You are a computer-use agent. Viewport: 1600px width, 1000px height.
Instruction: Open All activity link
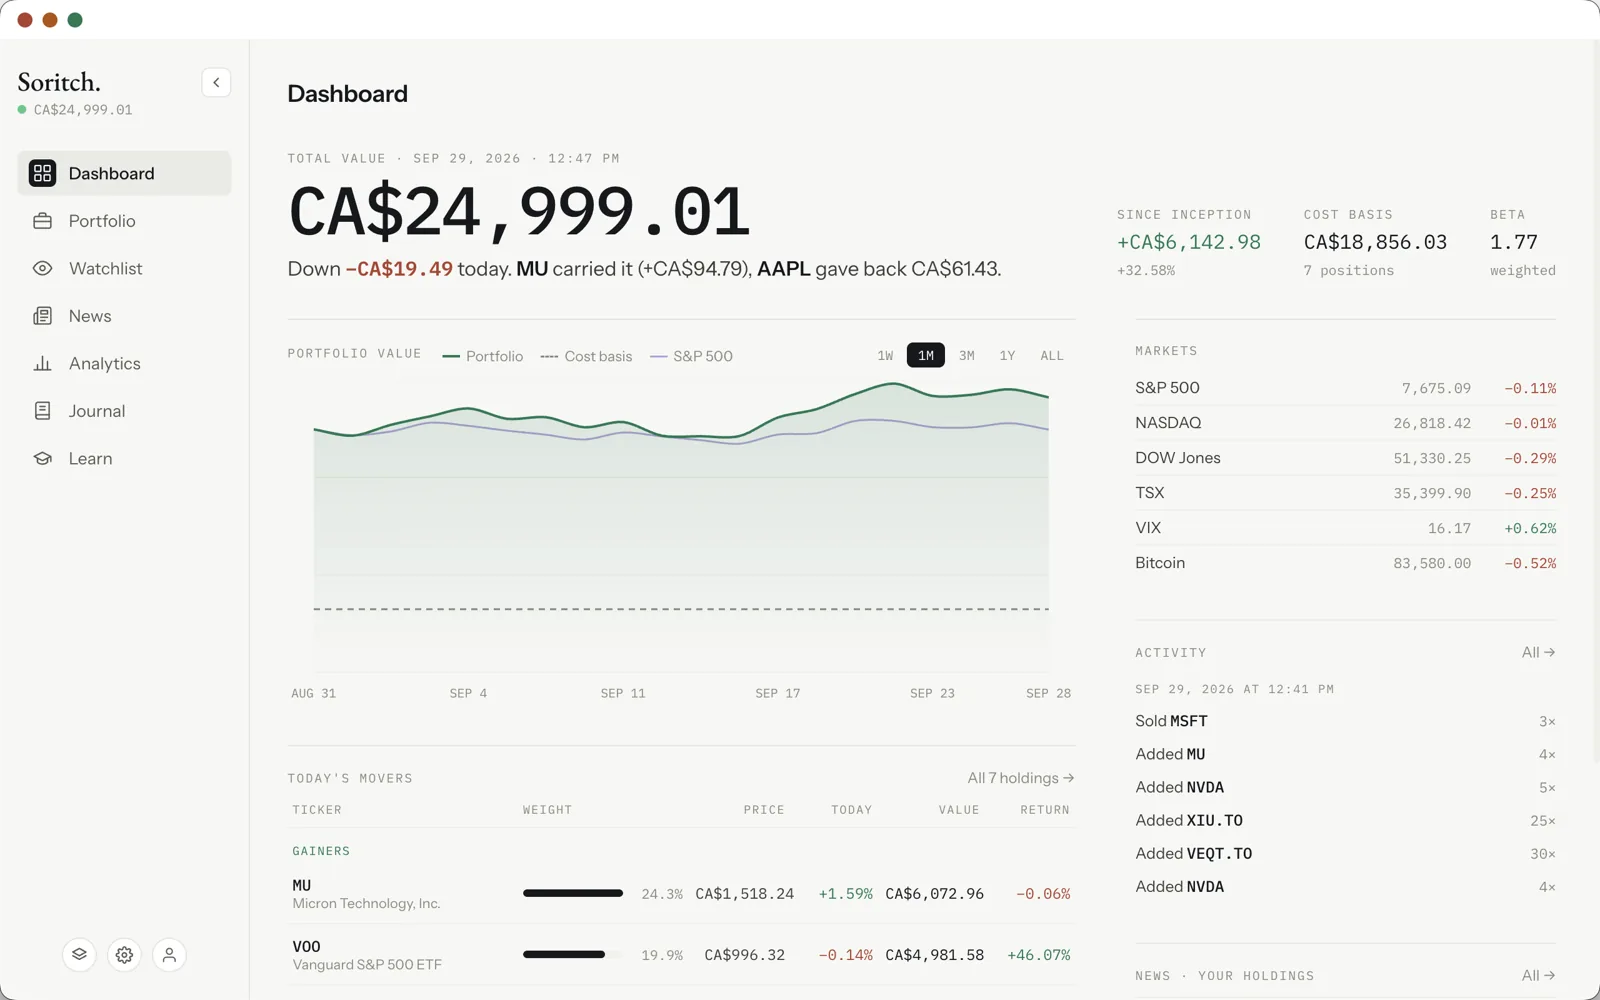coord(1538,652)
